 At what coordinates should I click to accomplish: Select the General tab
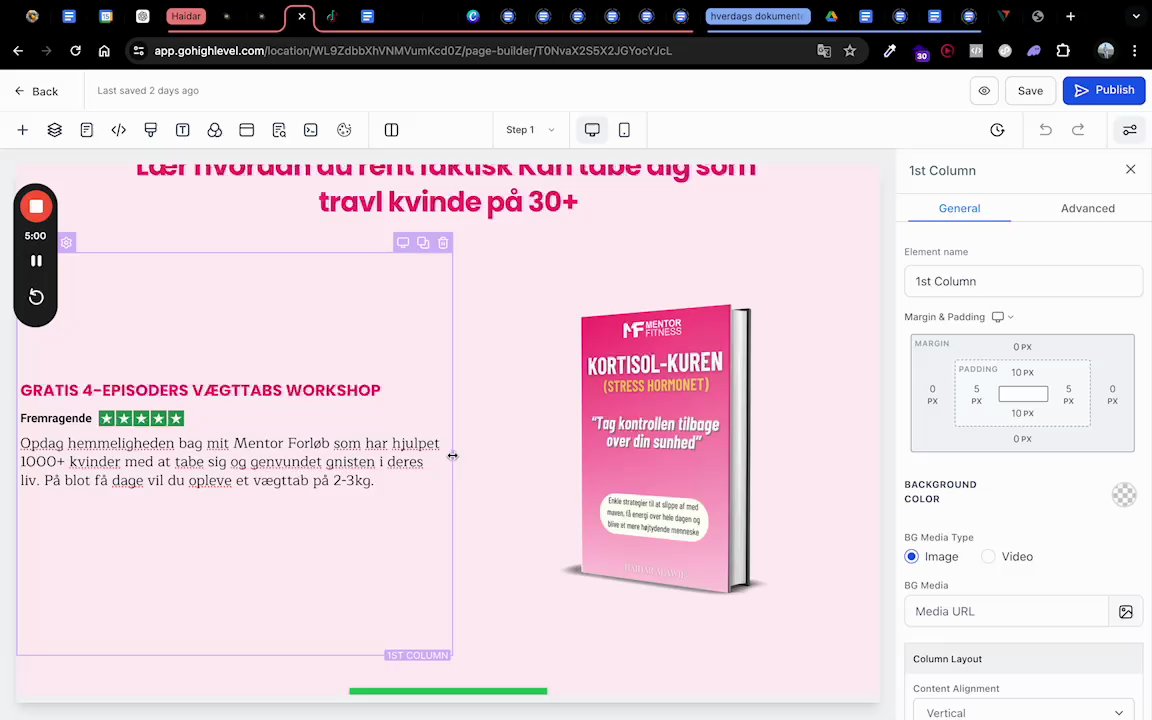coord(960,209)
